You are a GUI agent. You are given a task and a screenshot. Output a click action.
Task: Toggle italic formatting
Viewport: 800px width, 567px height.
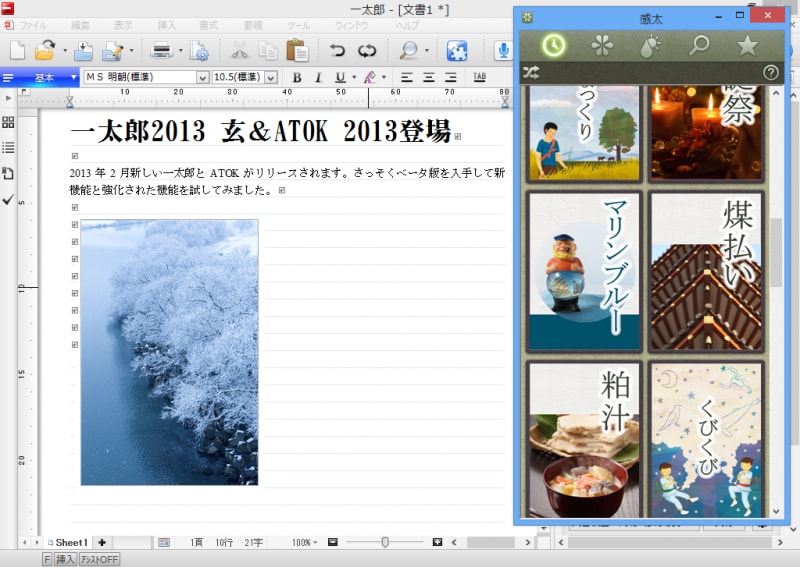pos(318,77)
